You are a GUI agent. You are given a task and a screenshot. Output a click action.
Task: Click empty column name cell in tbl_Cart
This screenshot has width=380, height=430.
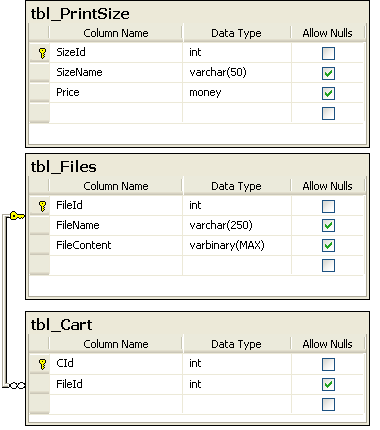[x=116, y=404]
